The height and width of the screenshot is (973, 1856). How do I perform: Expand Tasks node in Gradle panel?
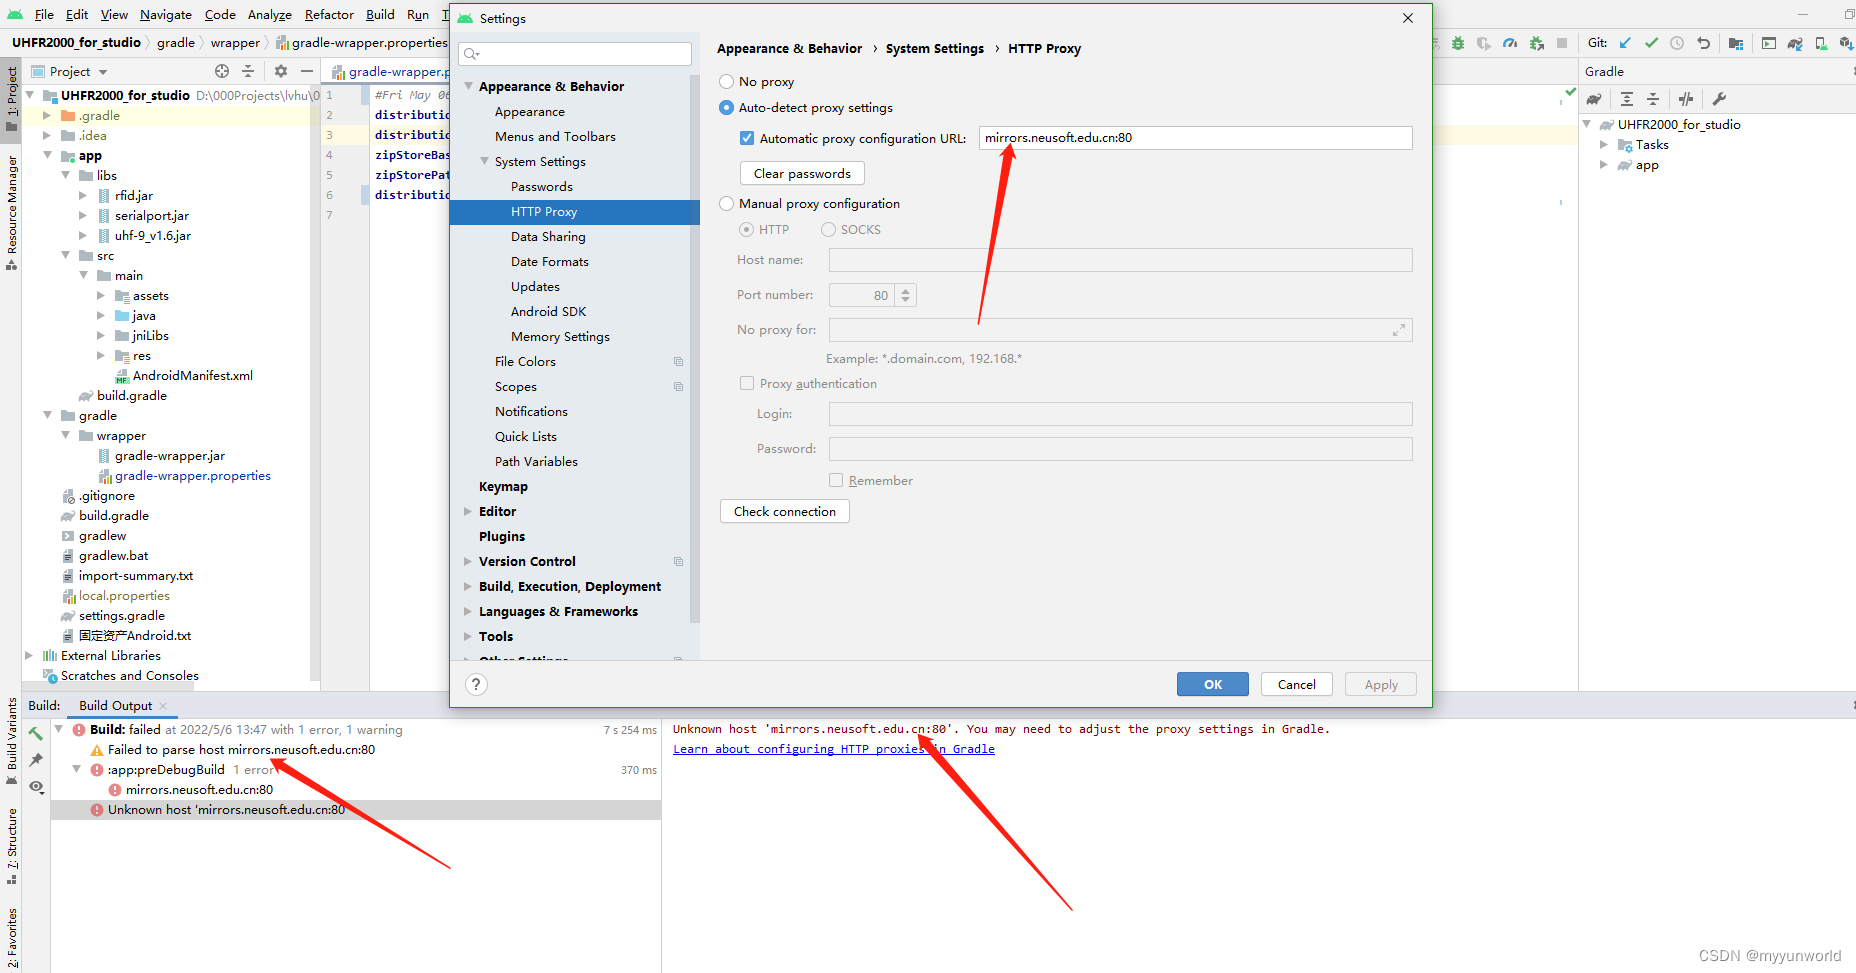[x=1604, y=145]
